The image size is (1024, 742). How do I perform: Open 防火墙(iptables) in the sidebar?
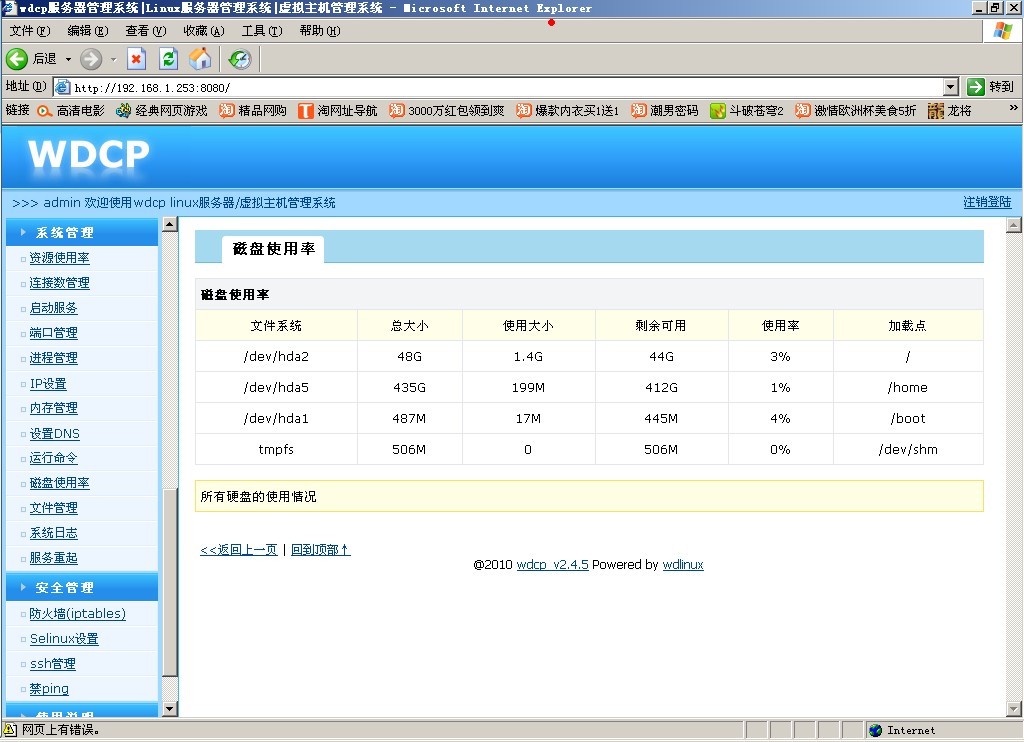click(x=77, y=614)
